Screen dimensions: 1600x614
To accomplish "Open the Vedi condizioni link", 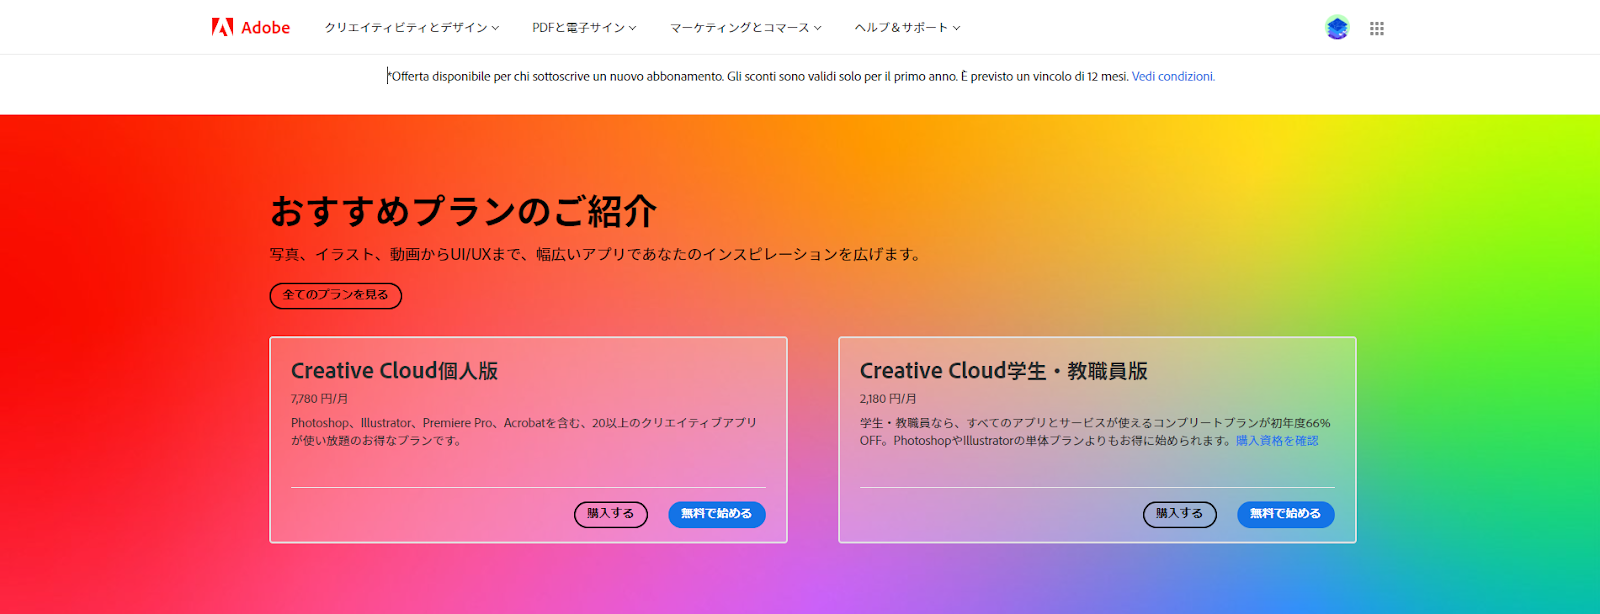I will [x=1173, y=76].
